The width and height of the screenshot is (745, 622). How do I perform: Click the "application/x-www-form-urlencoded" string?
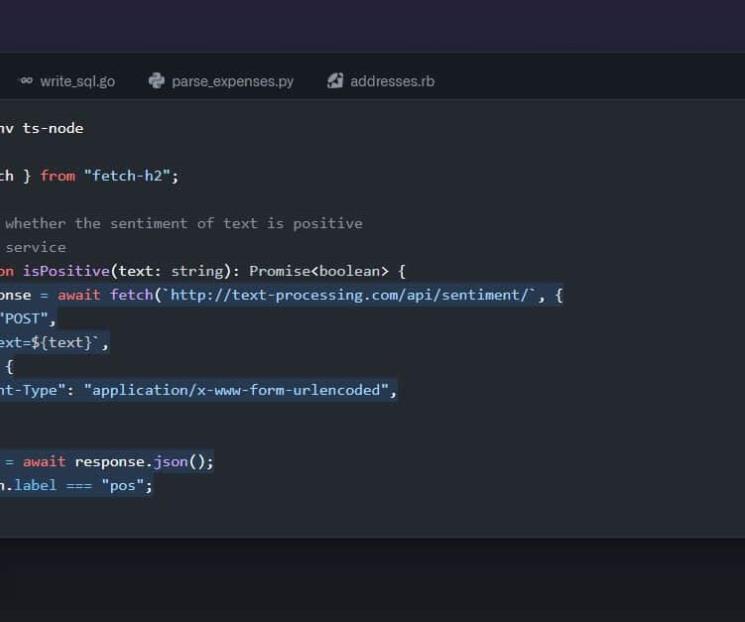[x=236, y=390]
